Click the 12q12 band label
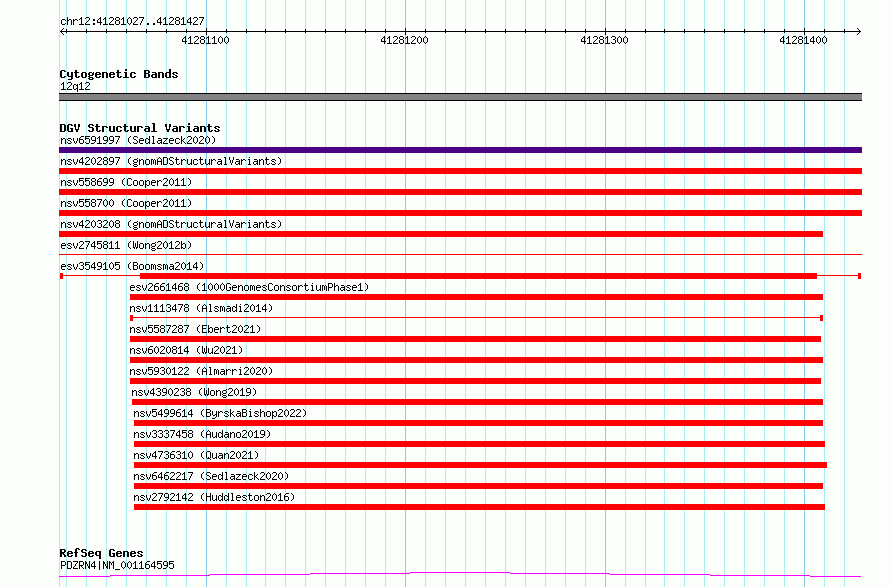The width and height of the screenshot is (890, 587). pyautogui.click(x=75, y=86)
